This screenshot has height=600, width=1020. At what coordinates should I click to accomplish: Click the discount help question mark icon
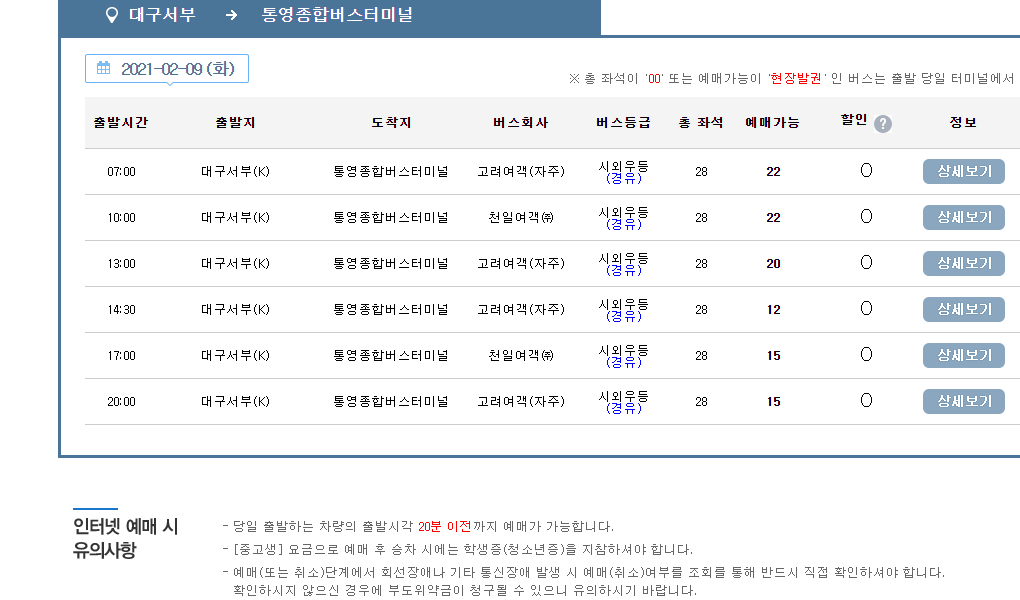click(883, 124)
